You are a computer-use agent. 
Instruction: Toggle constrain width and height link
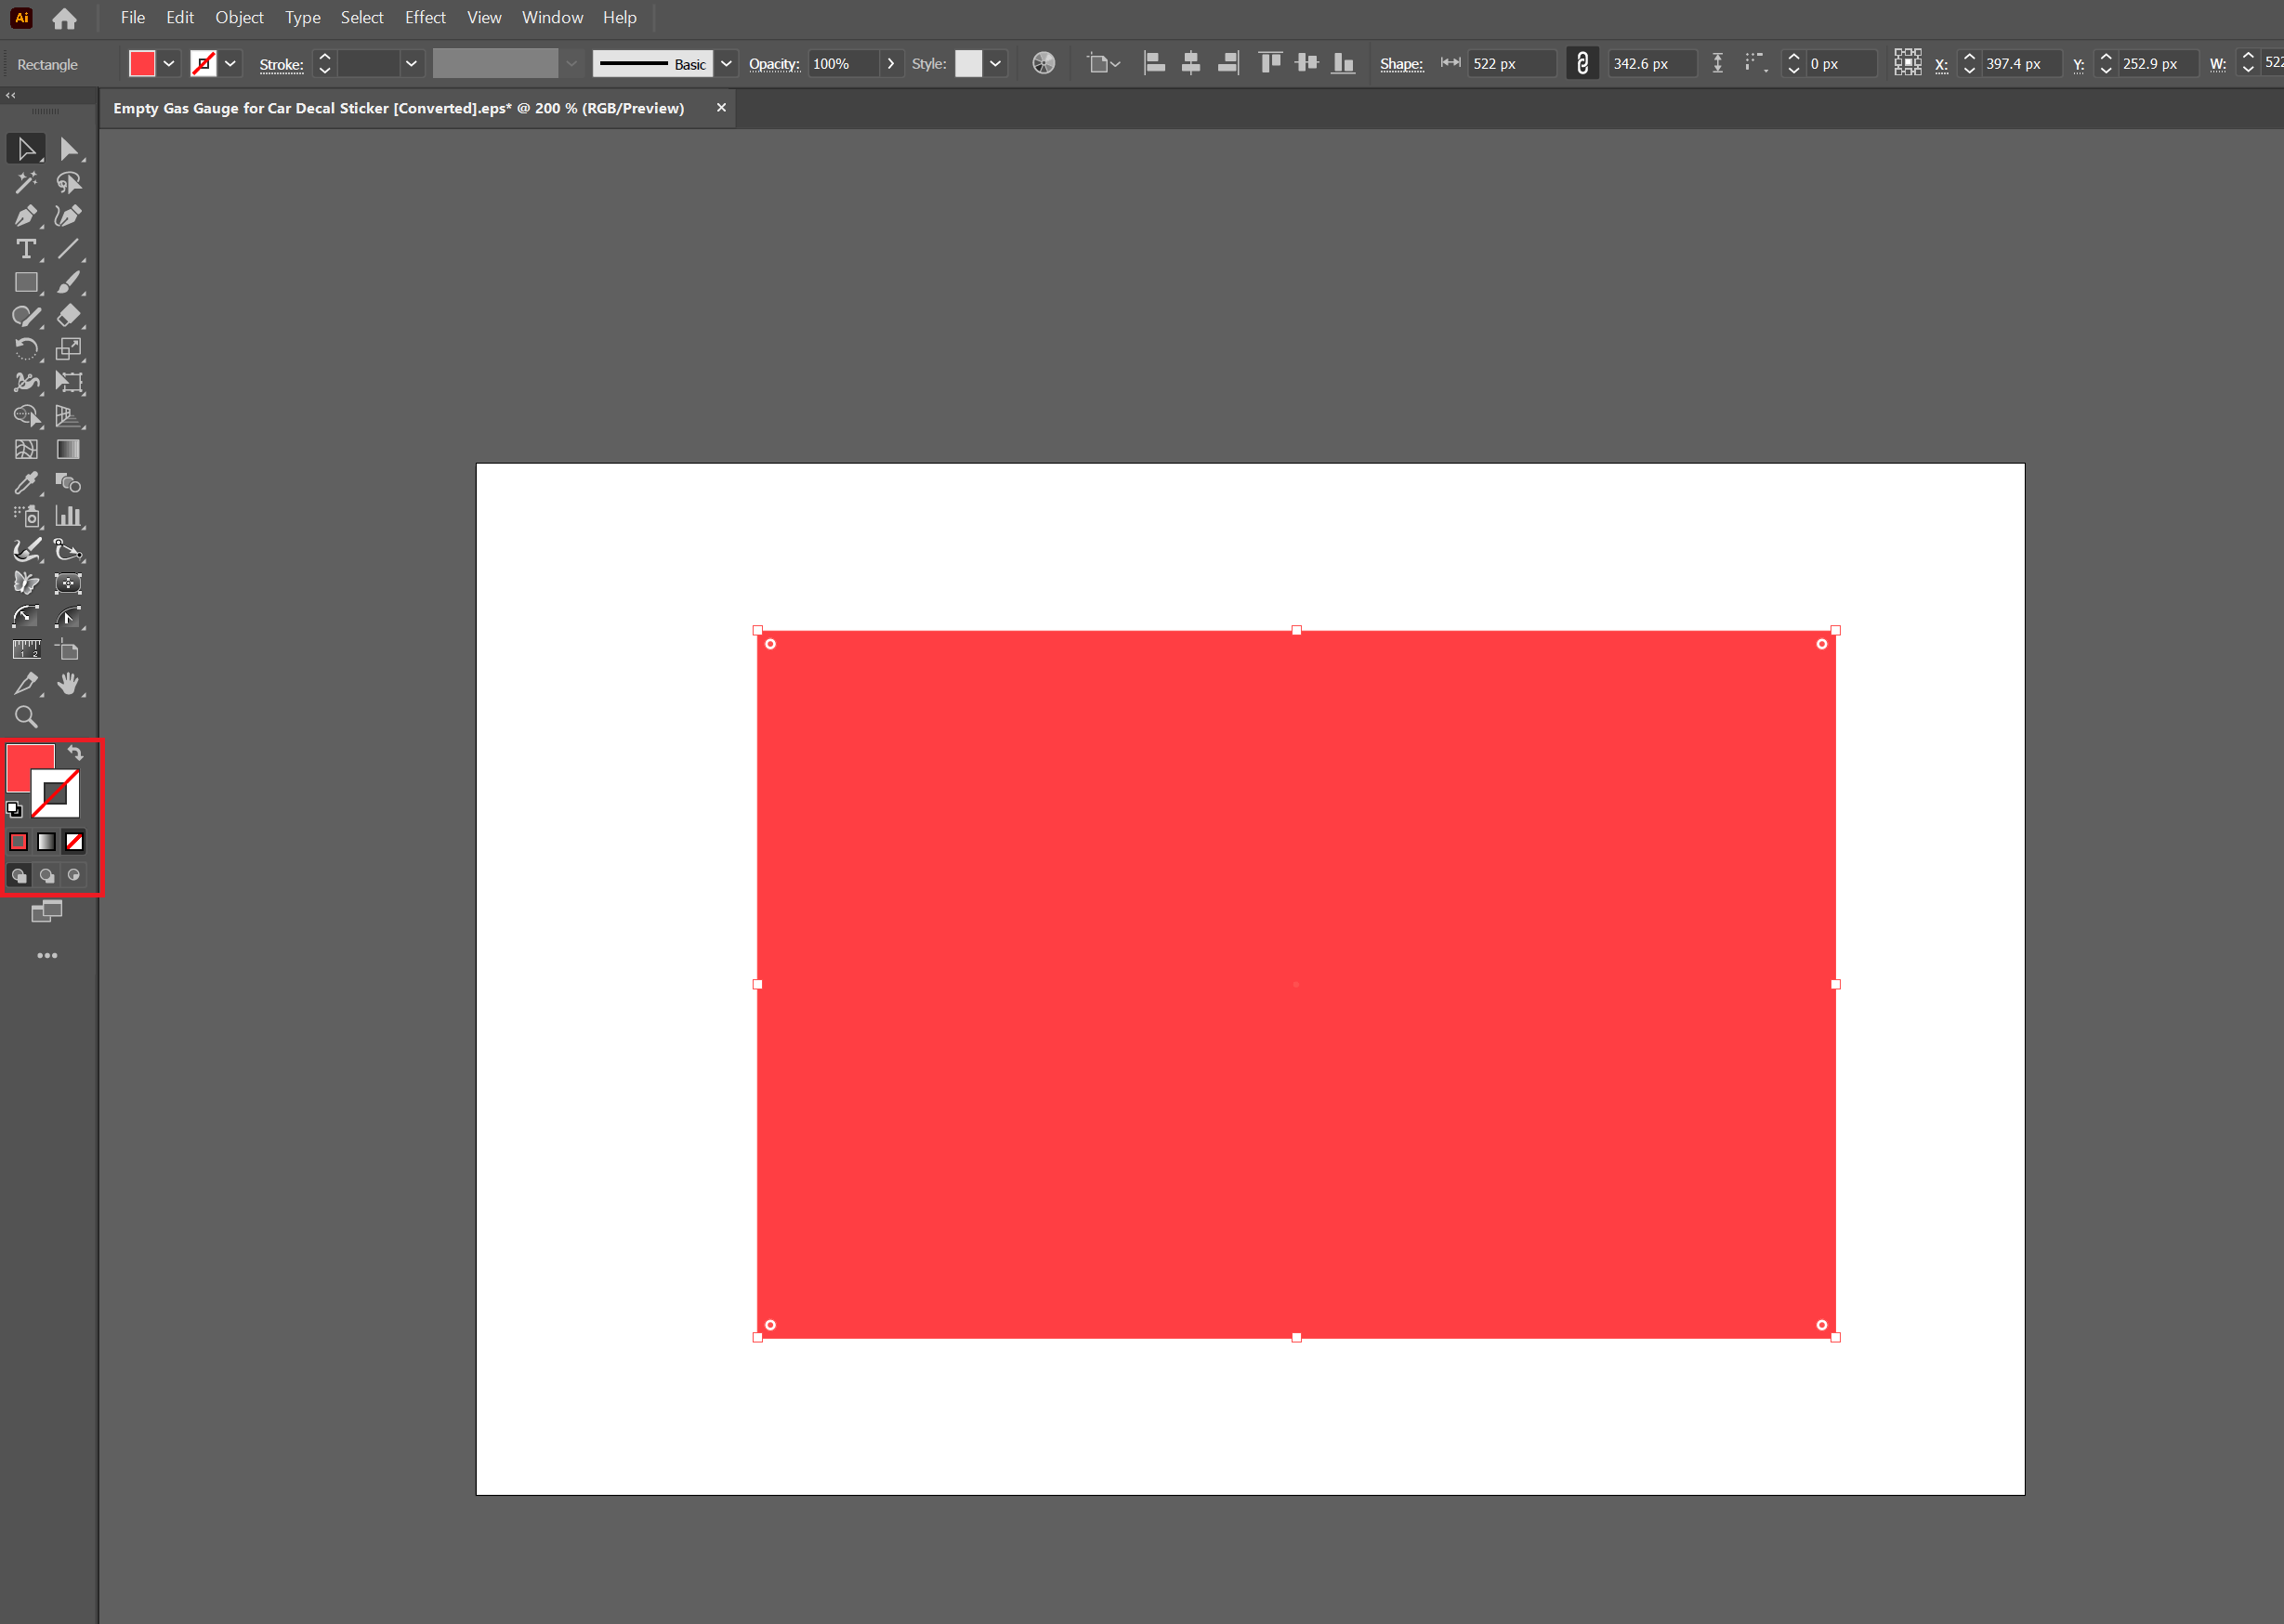[x=1582, y=63]
